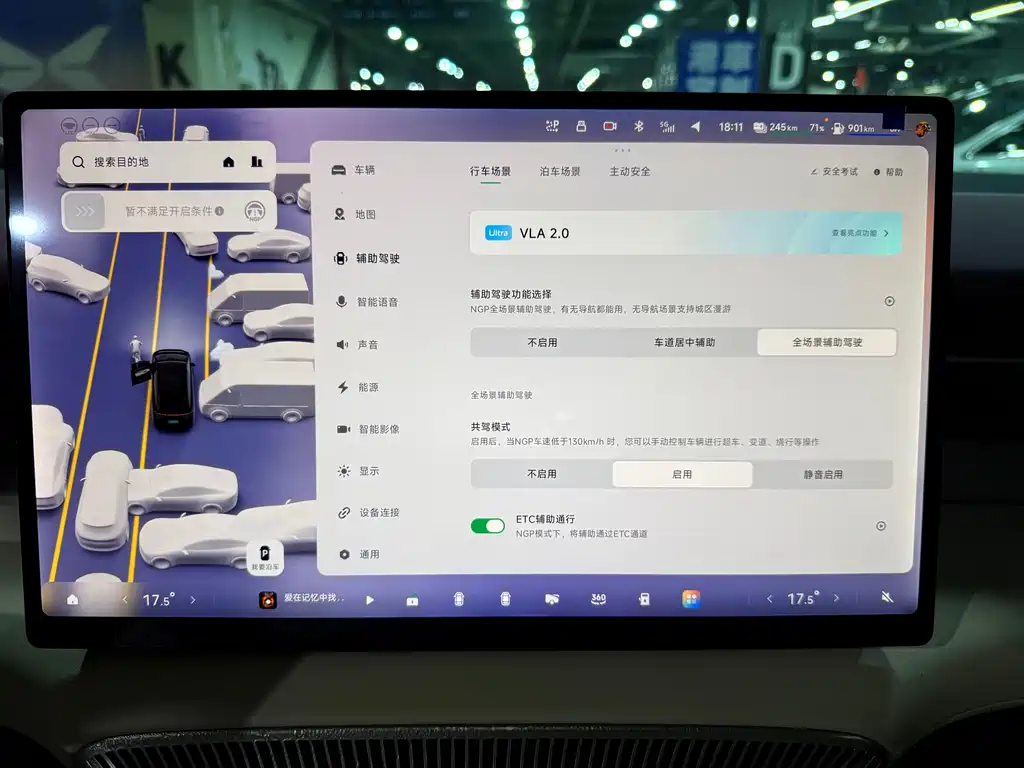Tap the company destination icon in search bar

257,161
